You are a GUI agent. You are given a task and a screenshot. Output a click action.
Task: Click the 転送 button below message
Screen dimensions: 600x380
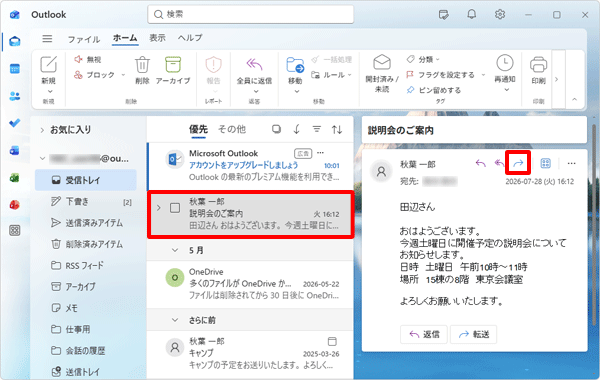pos(474,334)
